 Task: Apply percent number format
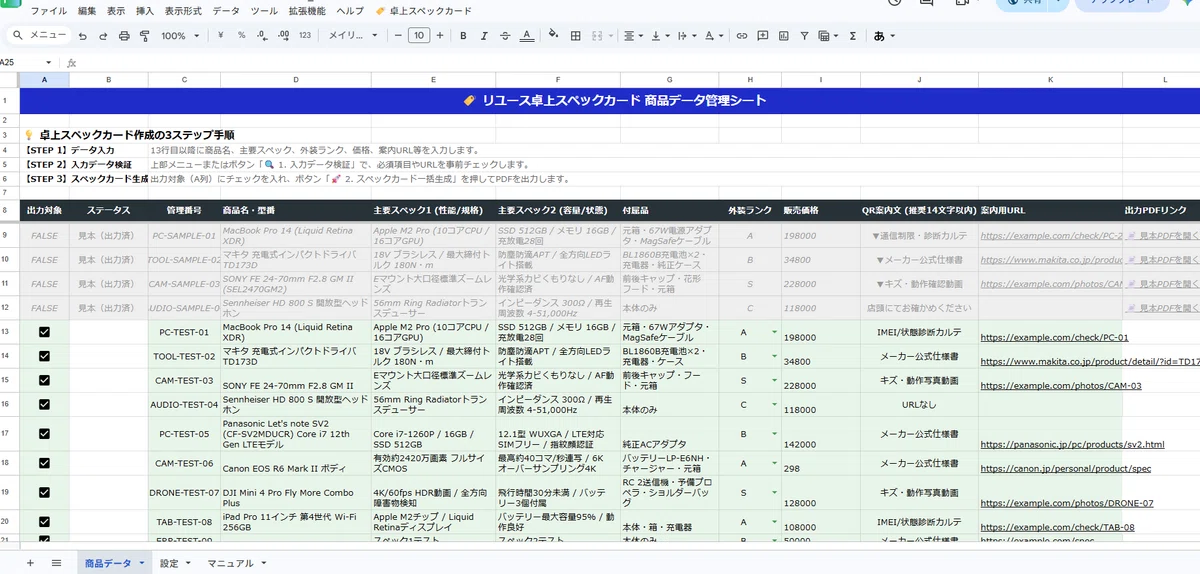(241, 35)
